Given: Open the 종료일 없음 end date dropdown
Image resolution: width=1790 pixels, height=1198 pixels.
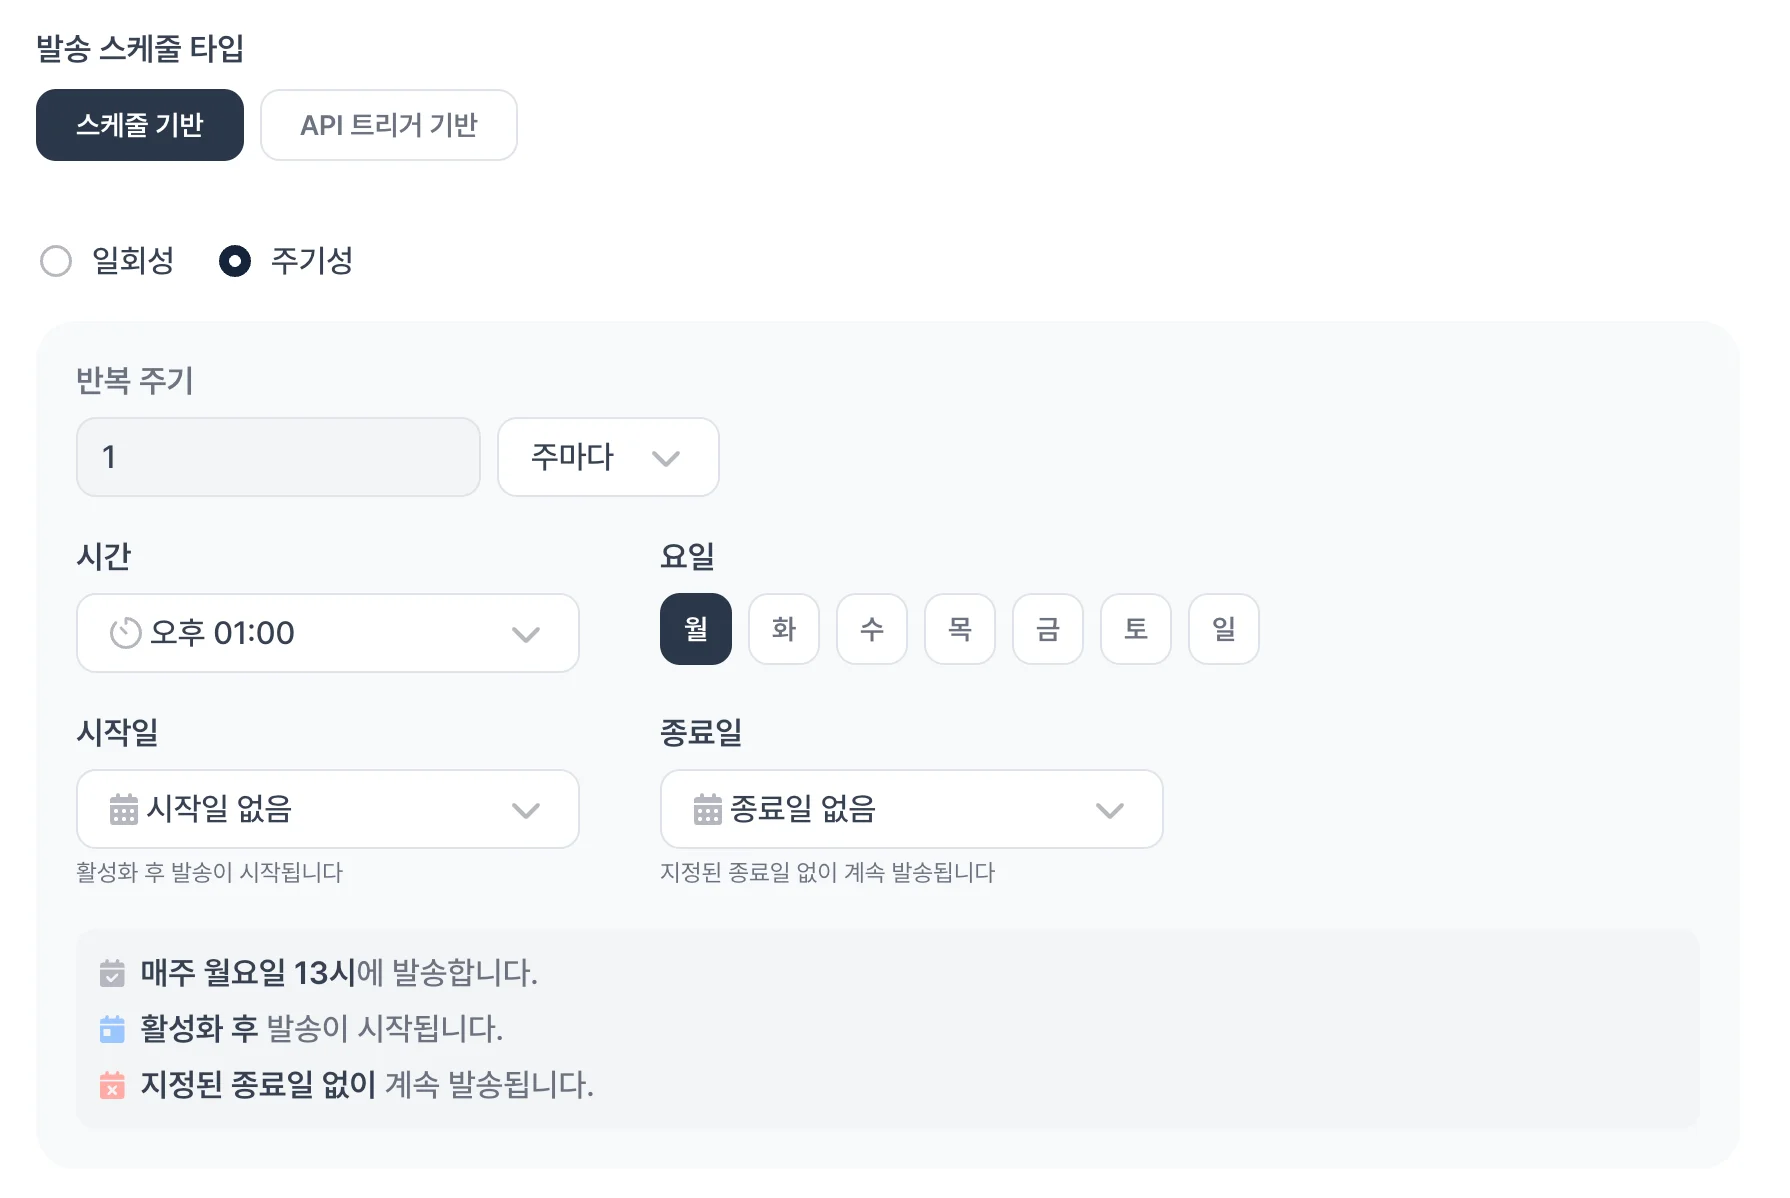Looking at the screenshot, I should coord(911,809).
